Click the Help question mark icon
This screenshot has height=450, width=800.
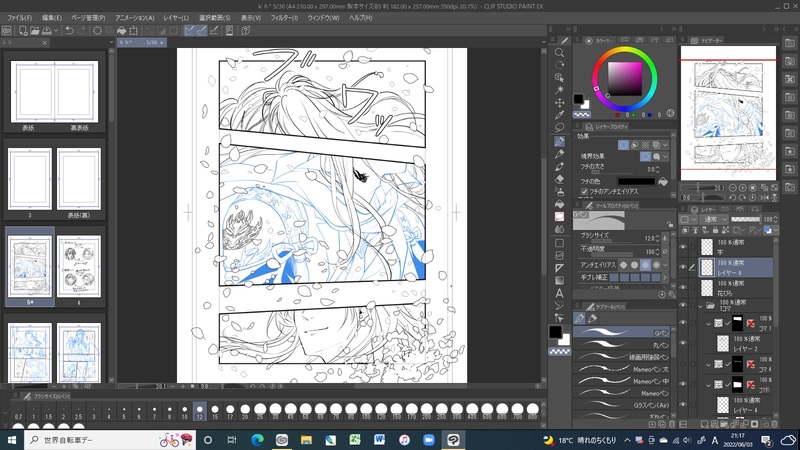point(245,31)
